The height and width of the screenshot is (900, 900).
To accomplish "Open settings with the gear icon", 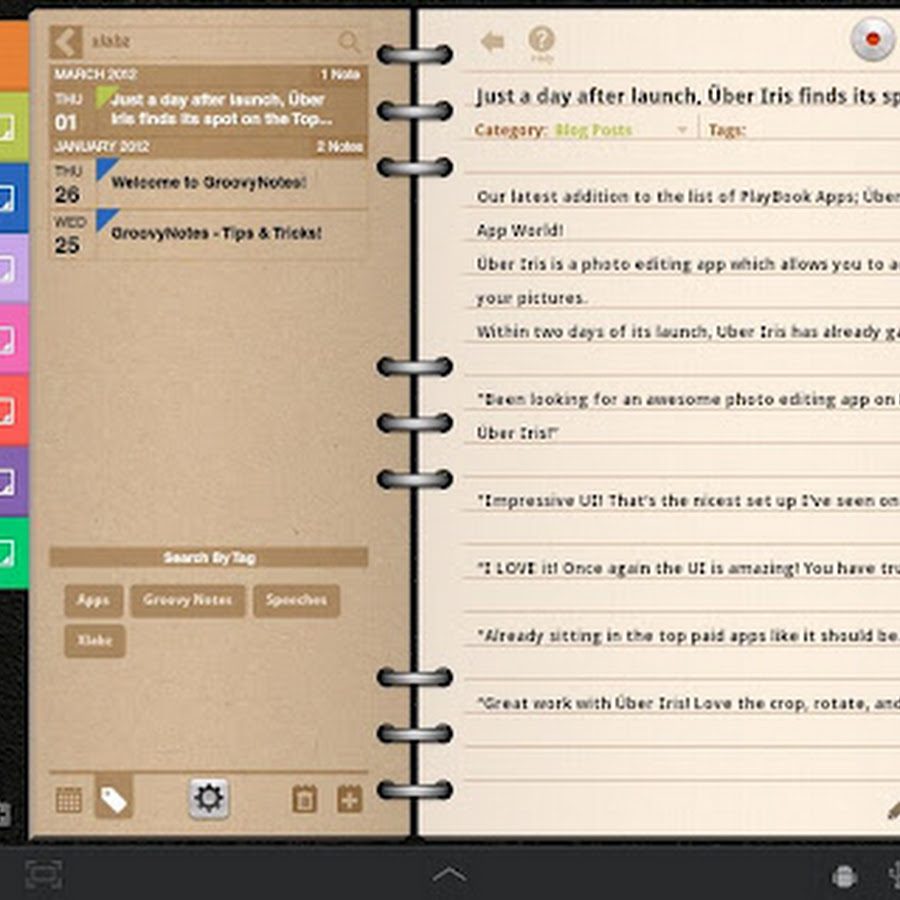I will [x=209, y=798].
